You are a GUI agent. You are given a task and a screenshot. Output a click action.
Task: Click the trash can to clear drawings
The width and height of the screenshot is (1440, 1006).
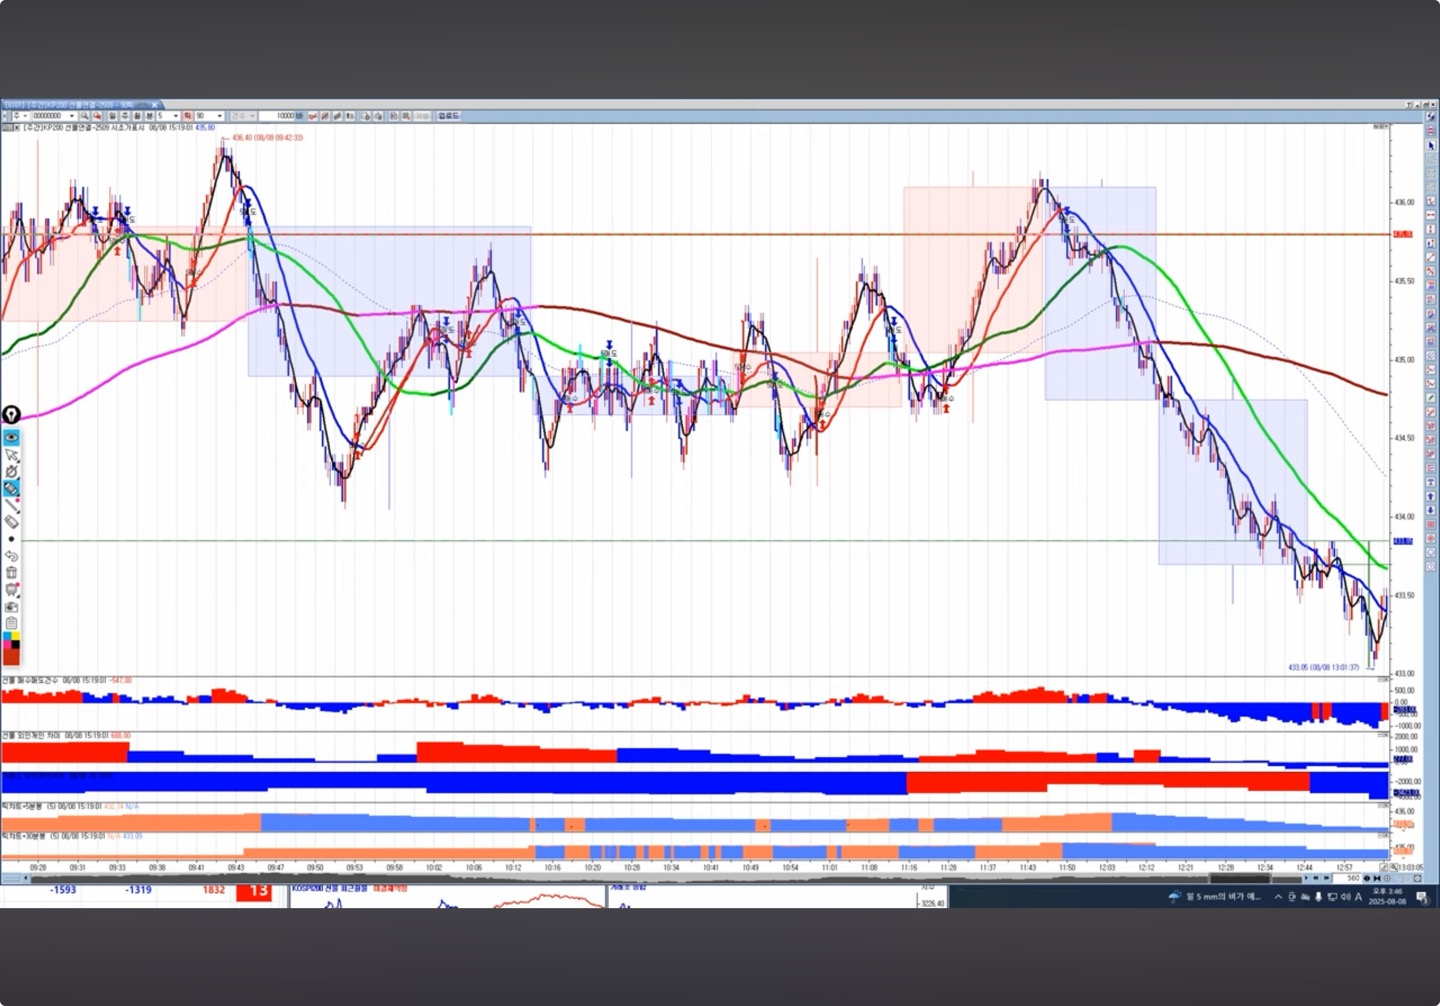coord(11,573)
